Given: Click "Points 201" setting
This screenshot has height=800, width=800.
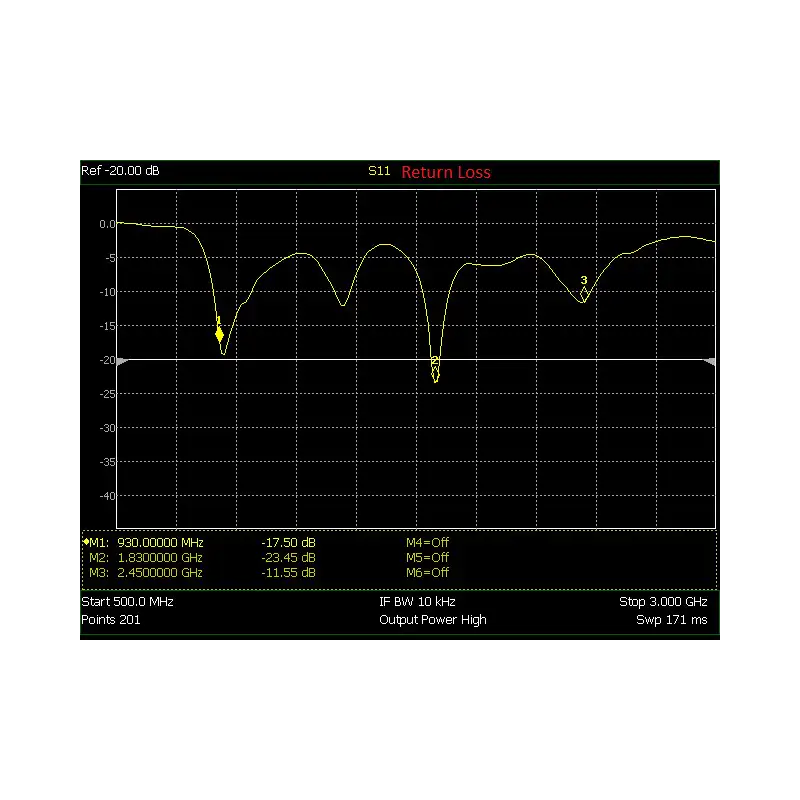Looking at the screenshot, I should (111, 620).
